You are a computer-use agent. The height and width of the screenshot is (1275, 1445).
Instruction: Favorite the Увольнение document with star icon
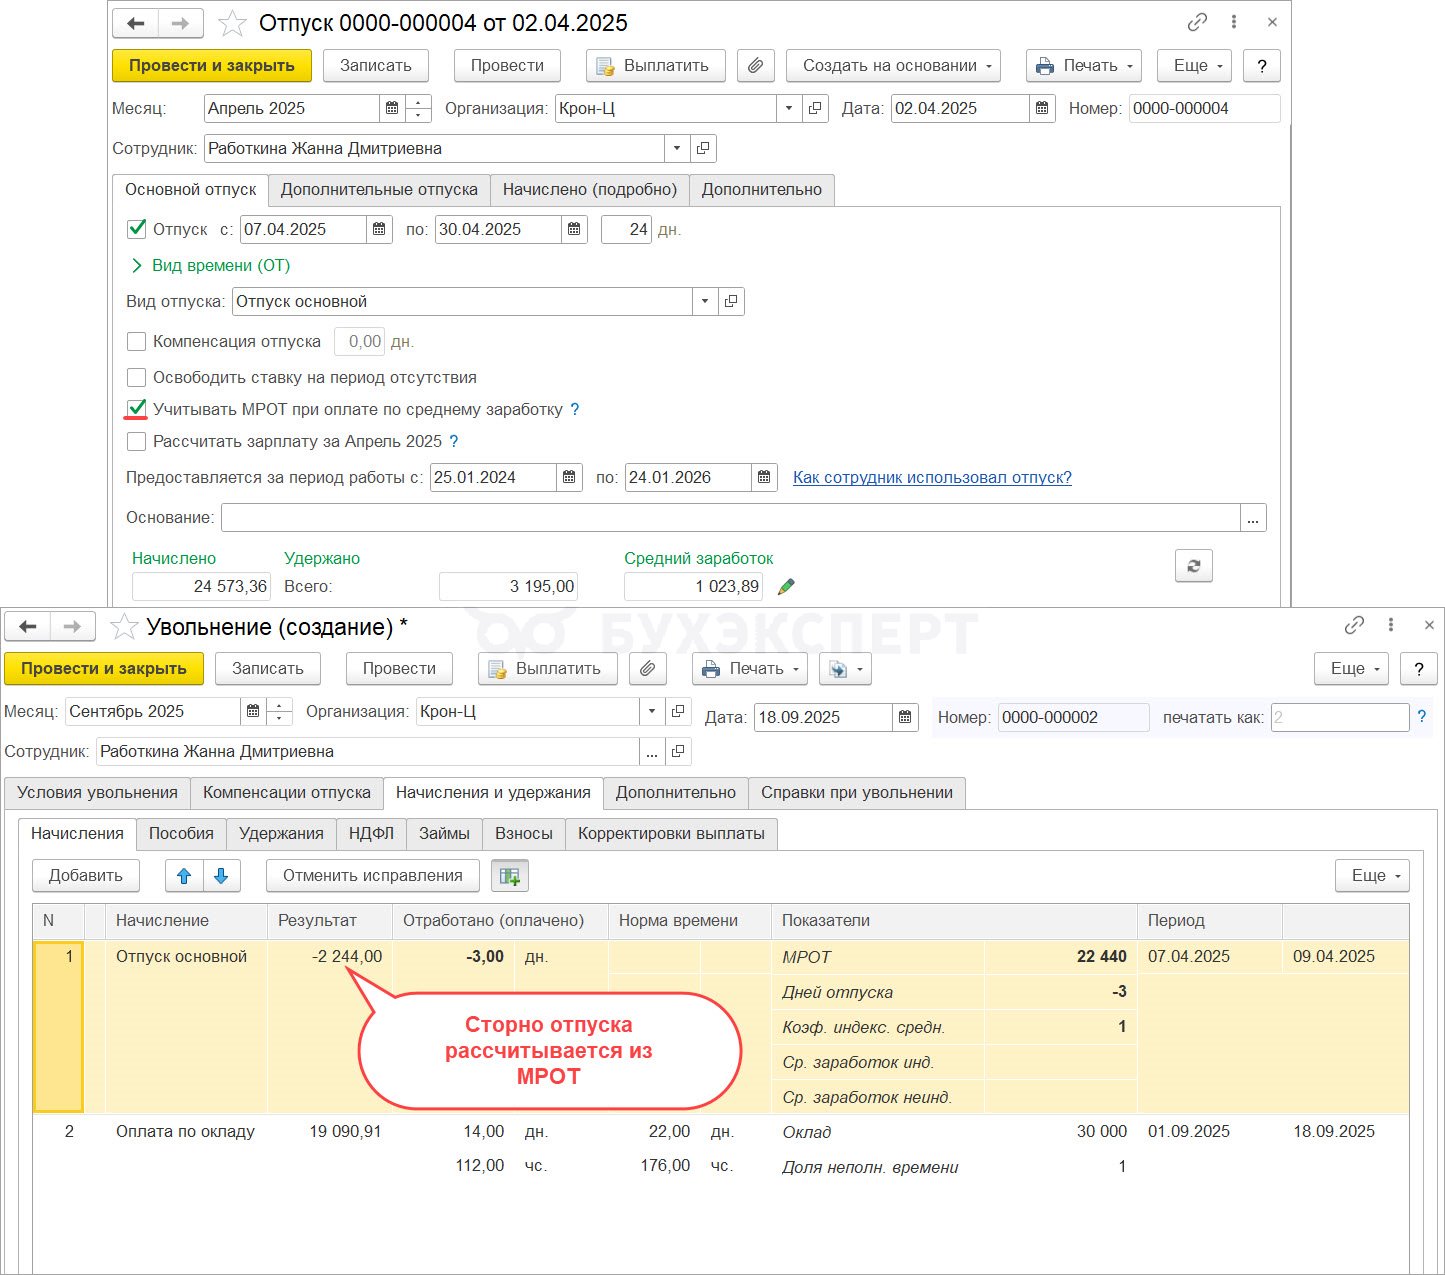124,627
